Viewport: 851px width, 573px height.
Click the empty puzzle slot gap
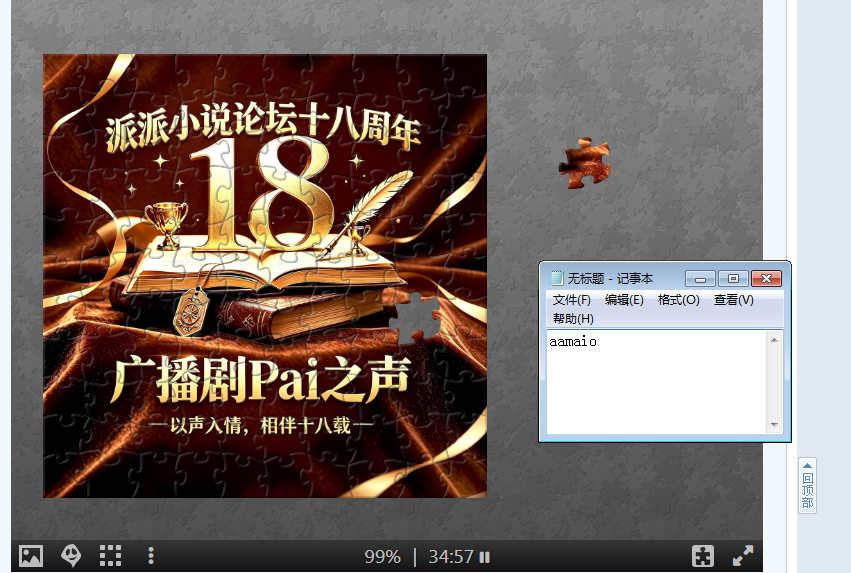416,317
